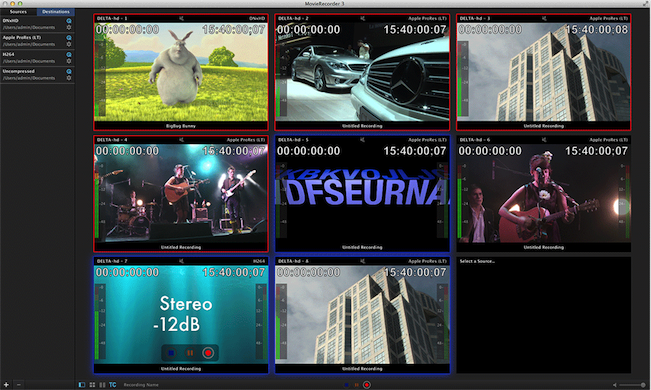Click H264 codec label on DELTA-hd 7

point(259,261)
